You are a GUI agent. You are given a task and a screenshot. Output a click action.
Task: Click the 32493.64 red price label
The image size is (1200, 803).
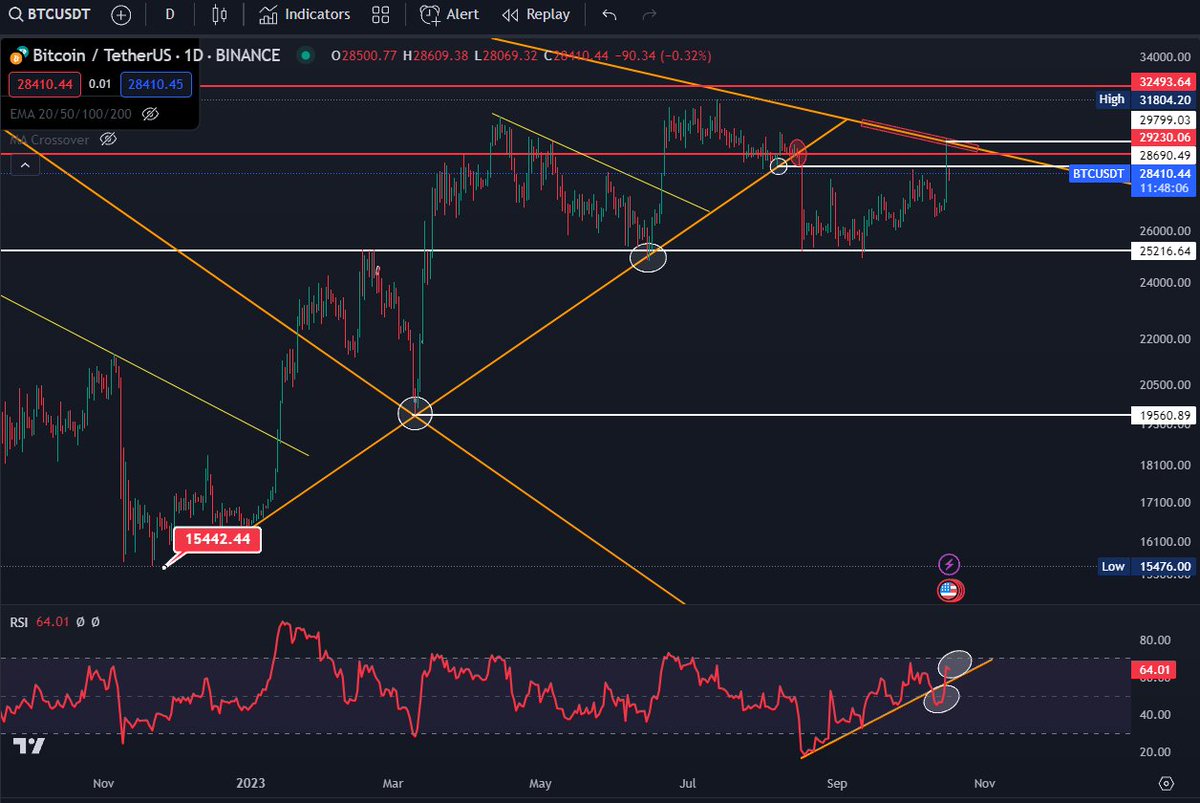click(1163, 82)
